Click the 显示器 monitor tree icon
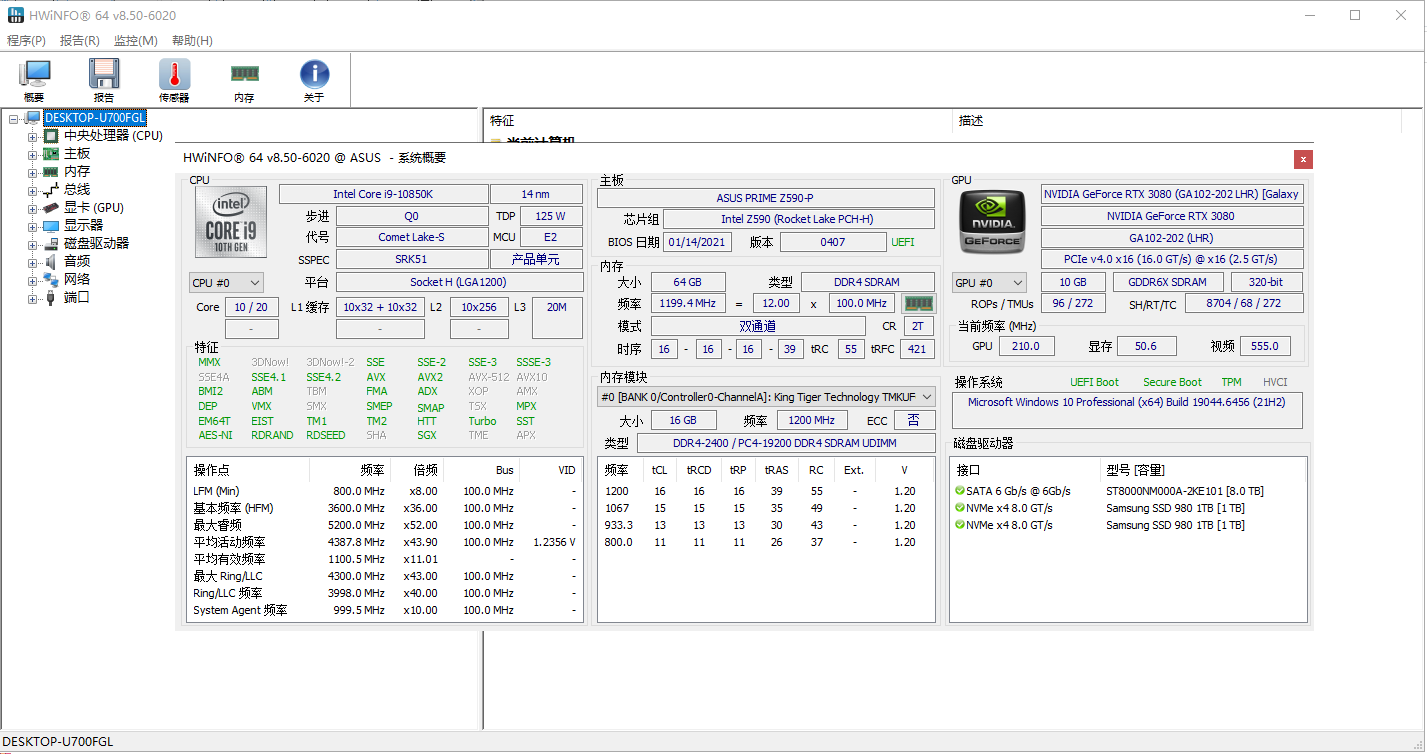Image resolution: width=1427 pixels, height=754 pixels. click(x=51, y=226)
